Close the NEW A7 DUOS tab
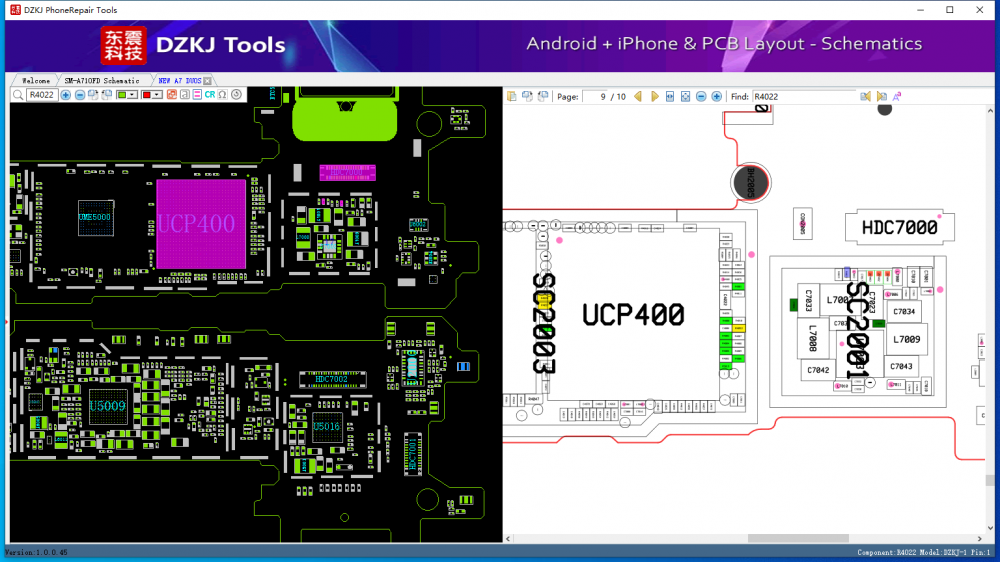The image size is (1000, 562). pyautogui.click(x=207, y=80)
